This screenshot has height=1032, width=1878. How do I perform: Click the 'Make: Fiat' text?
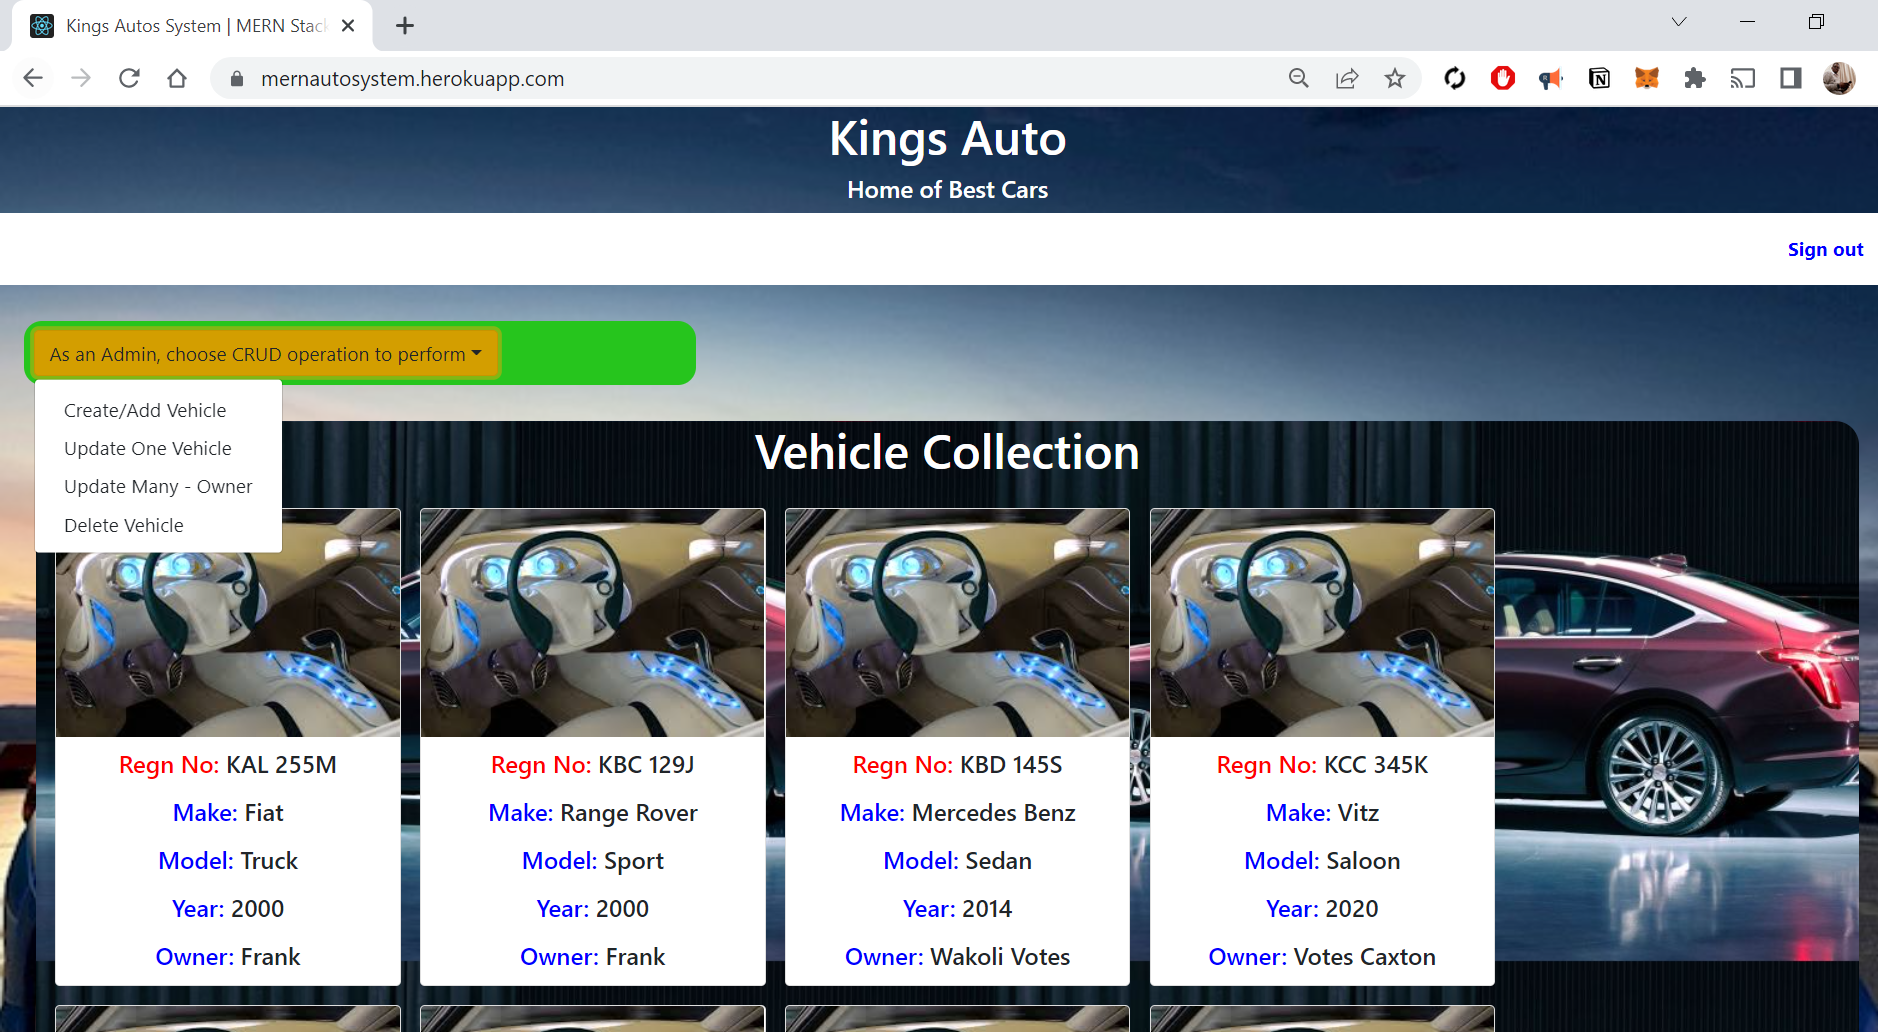pyautogui.click(x=228, y=813)
